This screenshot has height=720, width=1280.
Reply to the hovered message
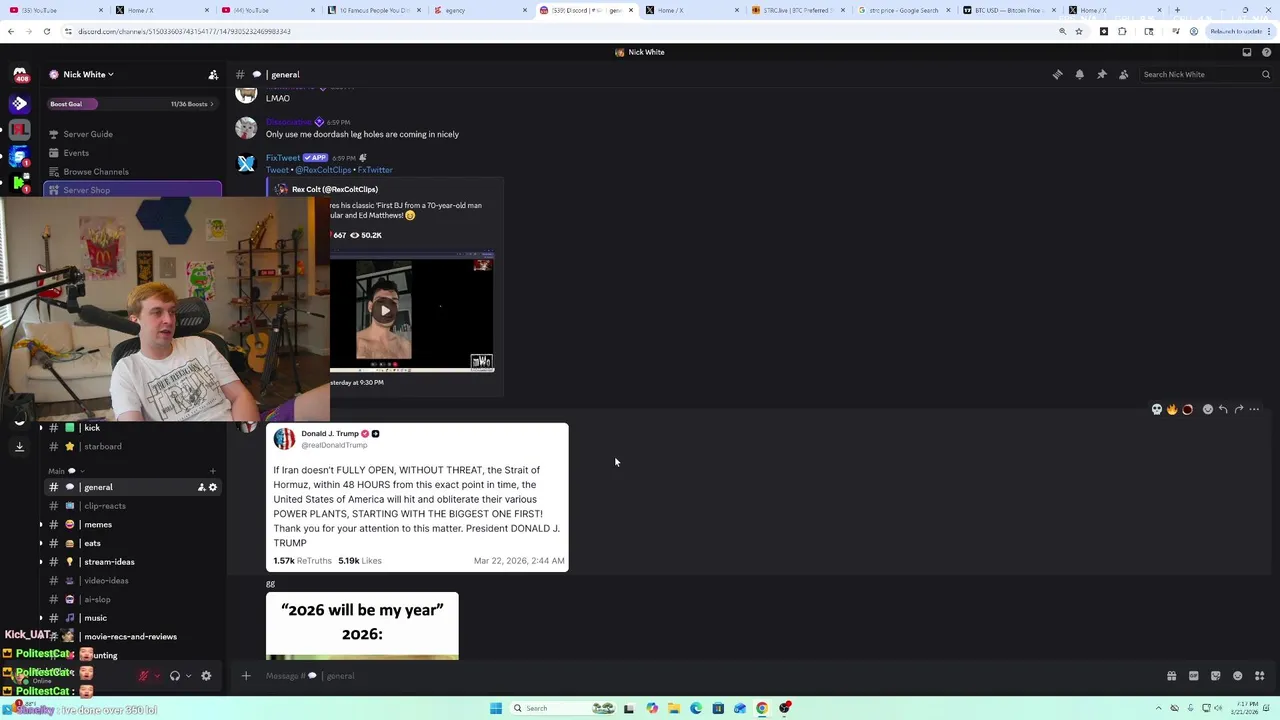coord(1223,409)
